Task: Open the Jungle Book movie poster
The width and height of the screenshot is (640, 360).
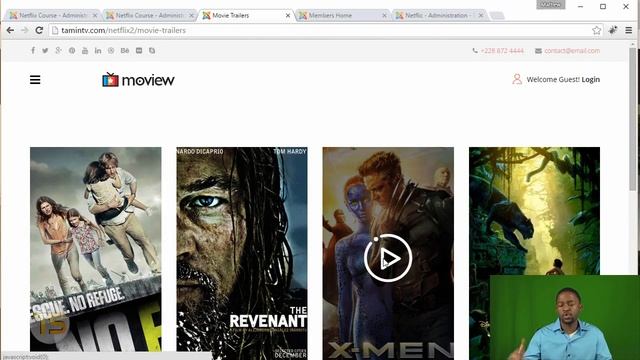Action: click(x=534, y=211)
